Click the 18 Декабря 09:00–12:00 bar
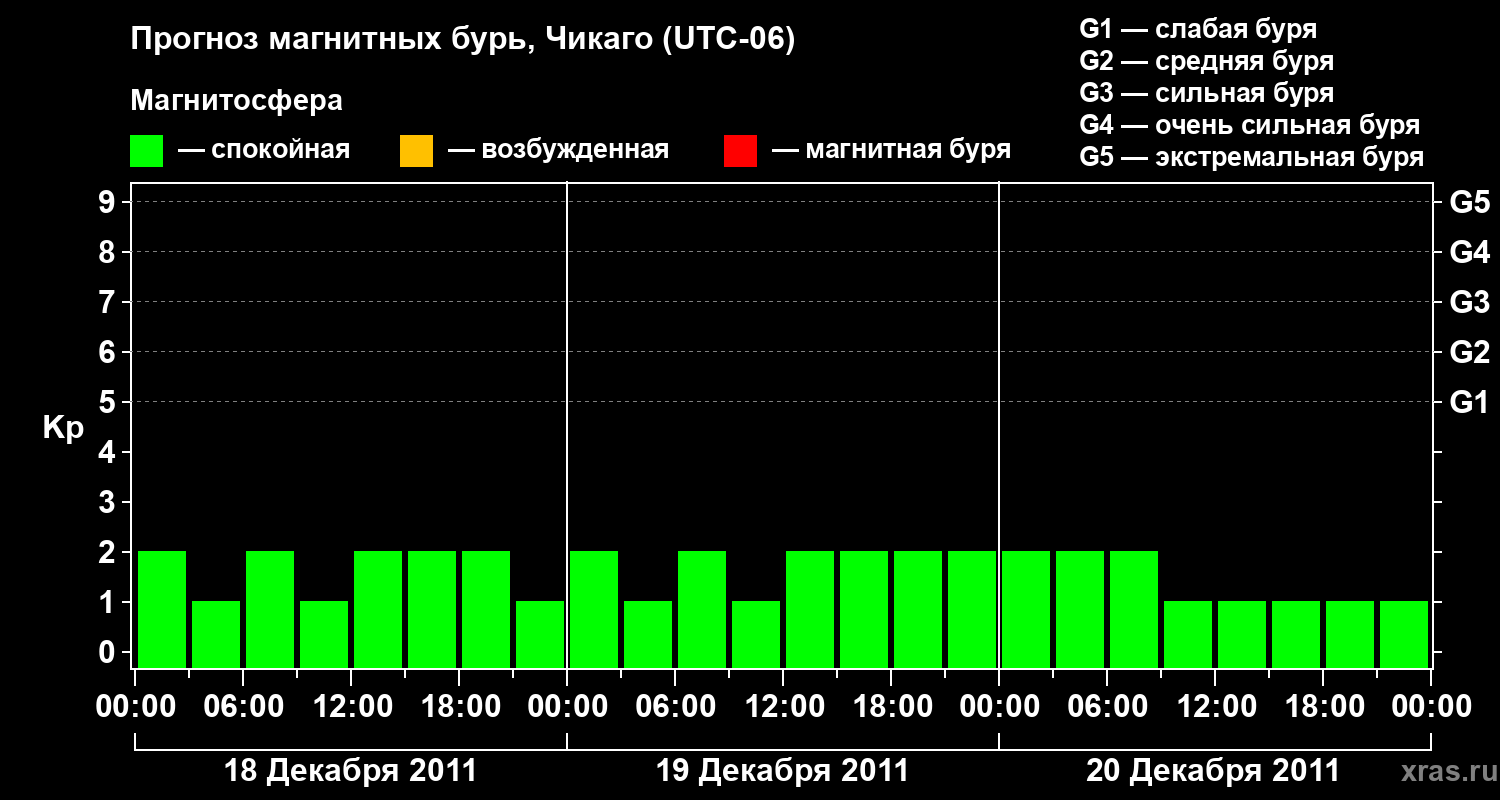The image size is (1500, 800). coord(324,634)
